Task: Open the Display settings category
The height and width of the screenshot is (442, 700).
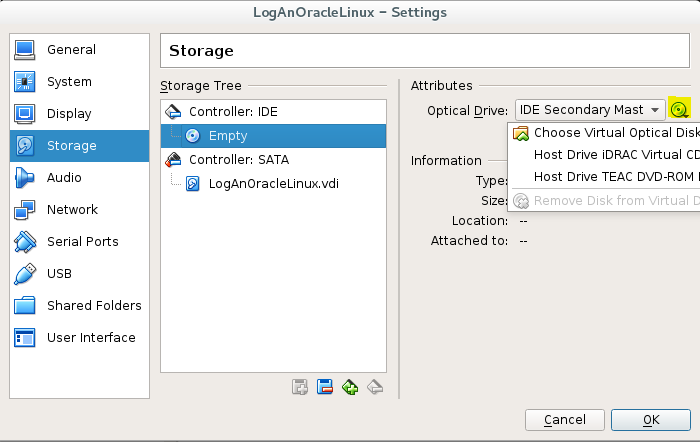Action: tap(79, 114)
